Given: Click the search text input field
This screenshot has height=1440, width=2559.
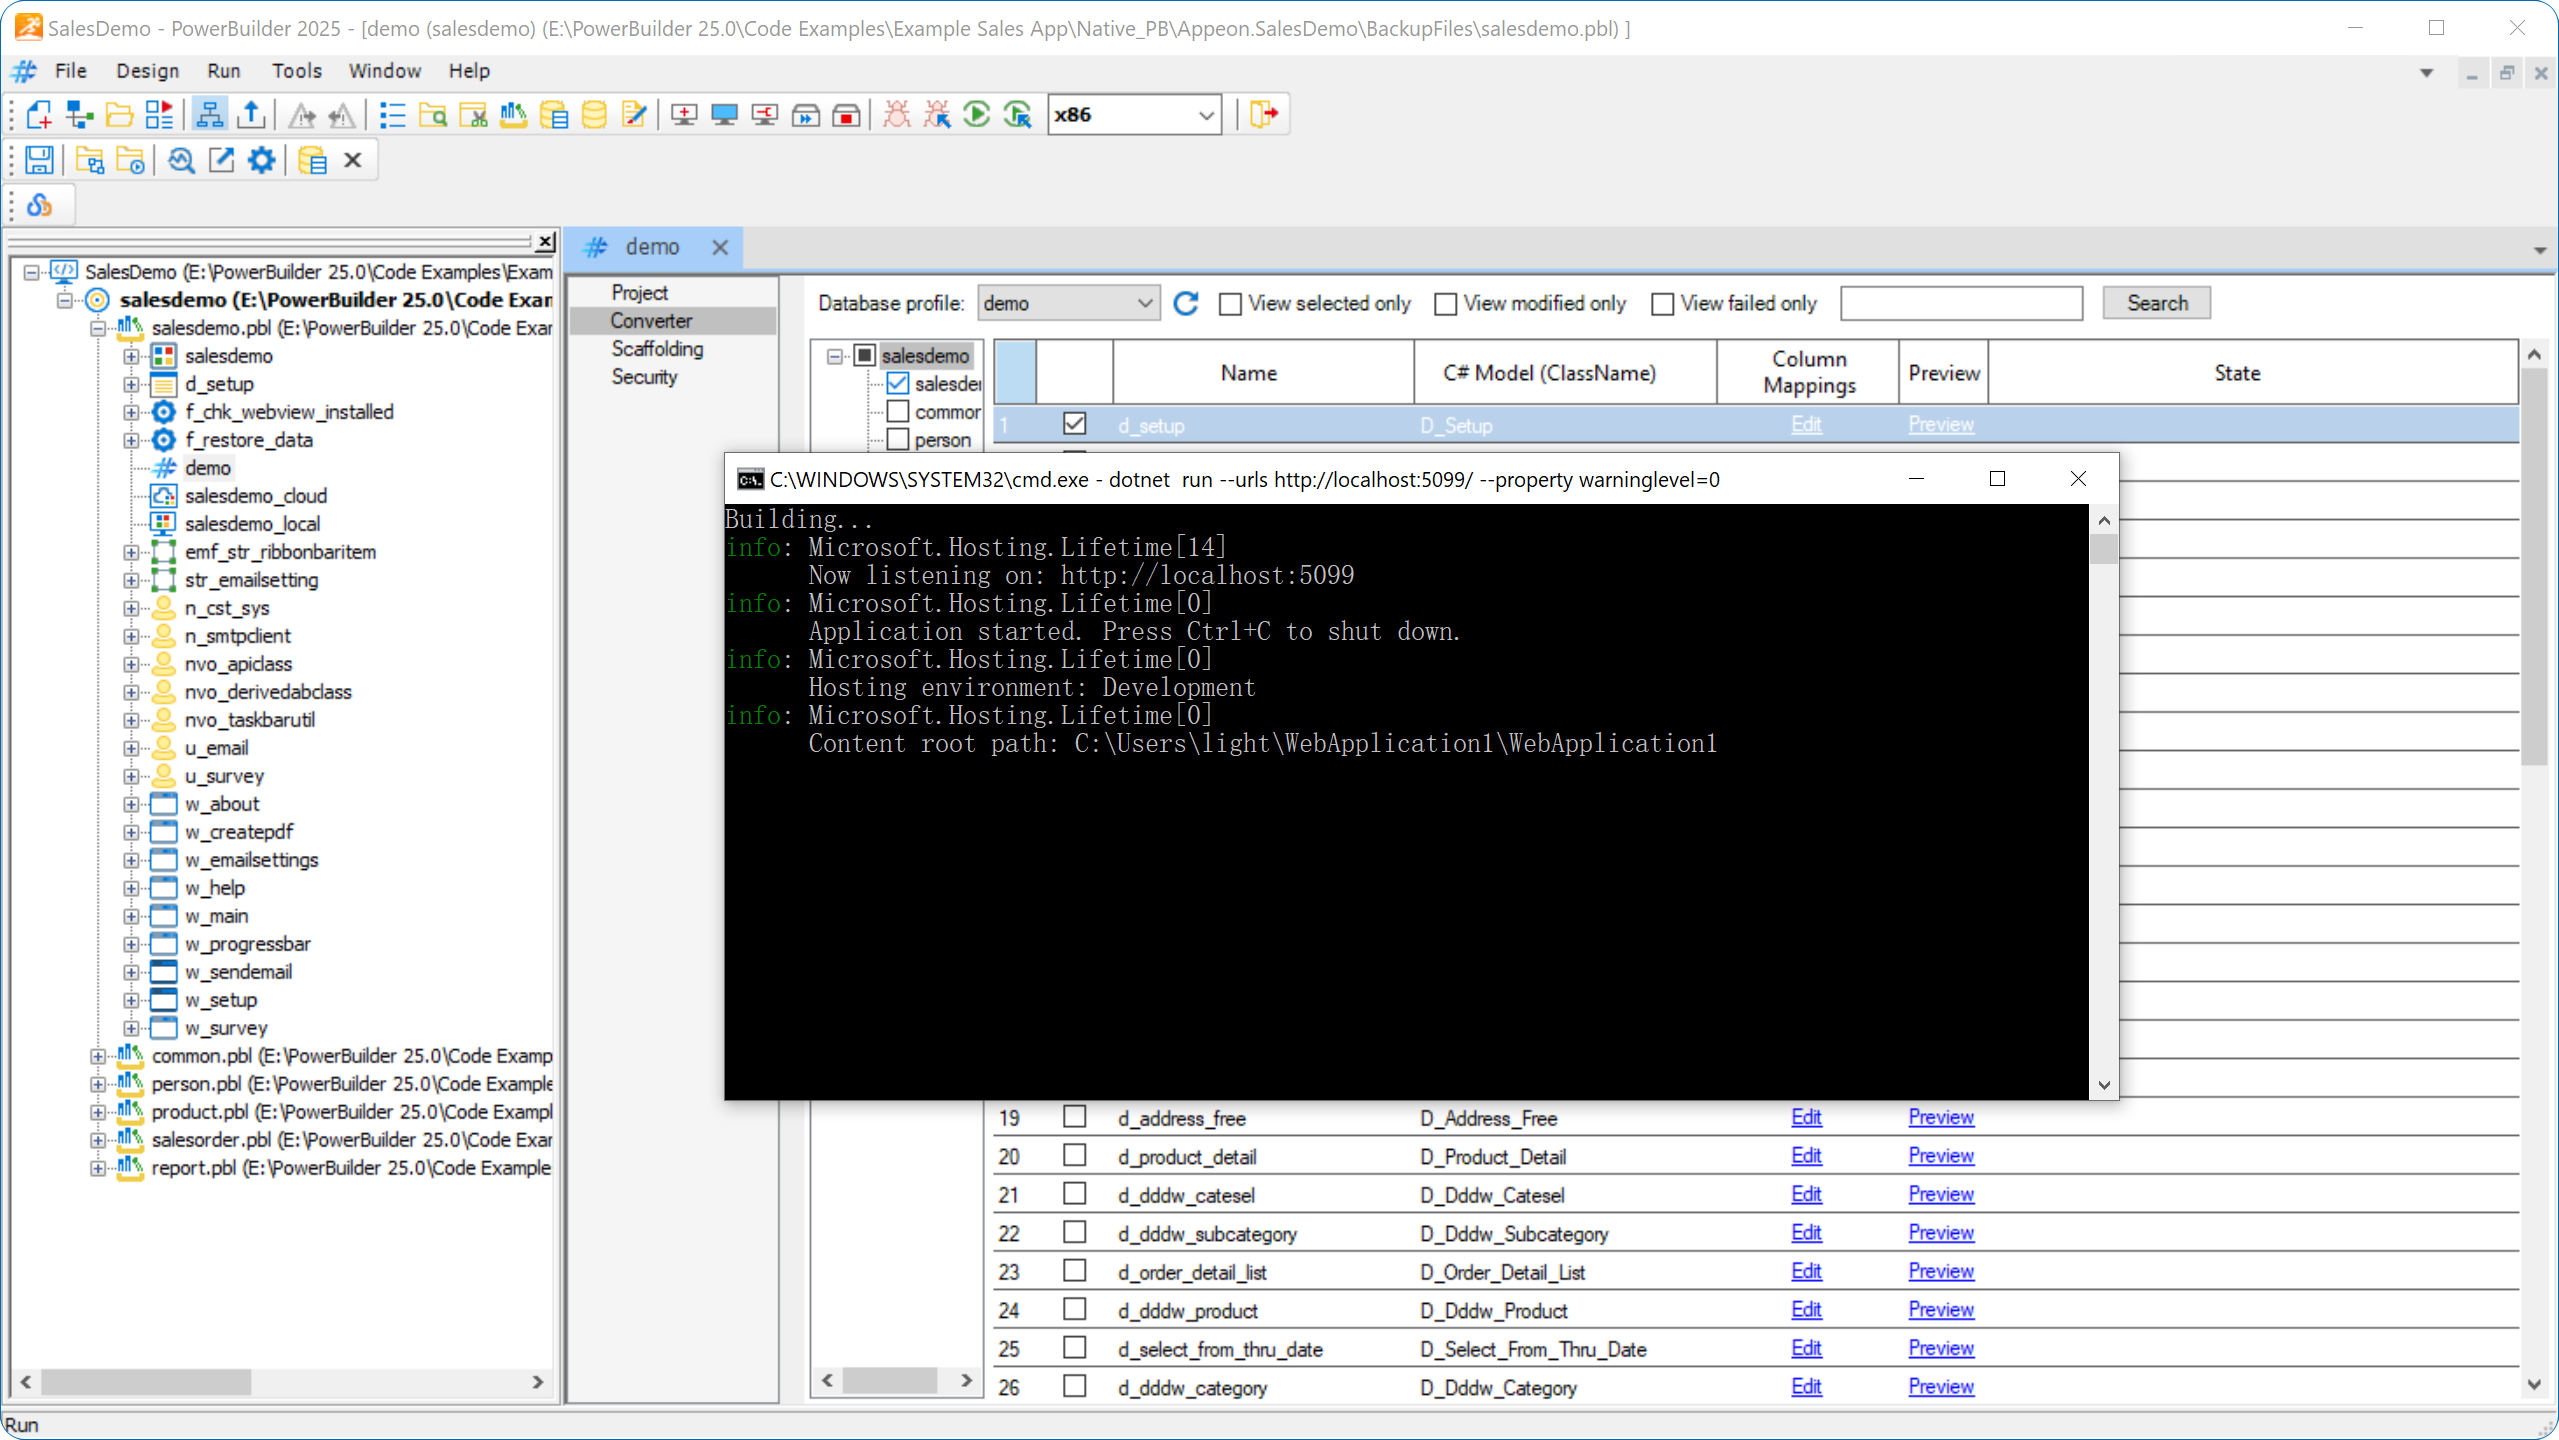Looking at the screenshot, I should point(1961,303).
